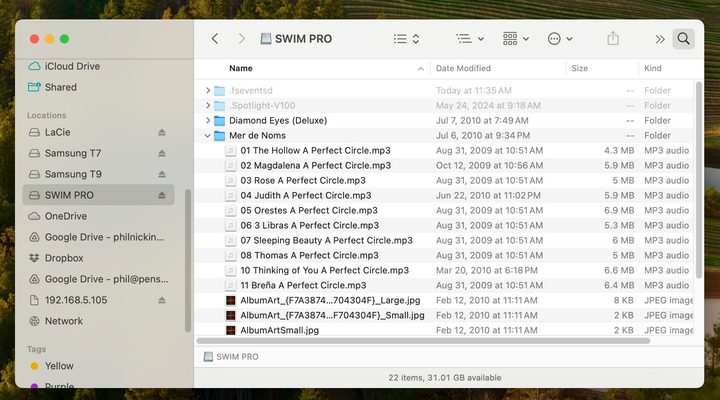Eject the LaCie drive
720x400 pixels.
coord(162,132)
